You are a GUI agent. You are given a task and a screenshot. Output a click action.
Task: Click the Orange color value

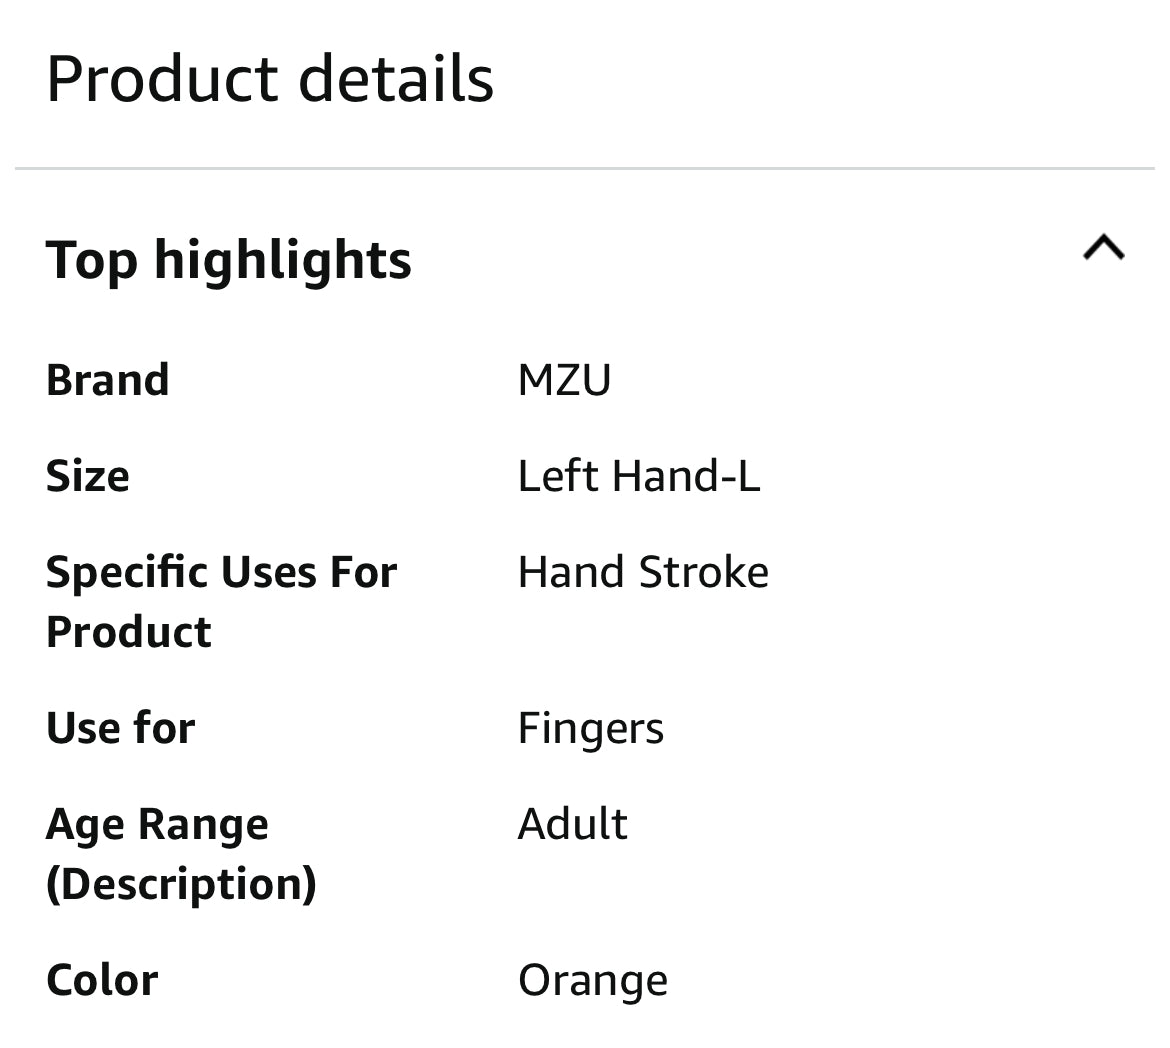pyautogui.click(x=592, y=982)
